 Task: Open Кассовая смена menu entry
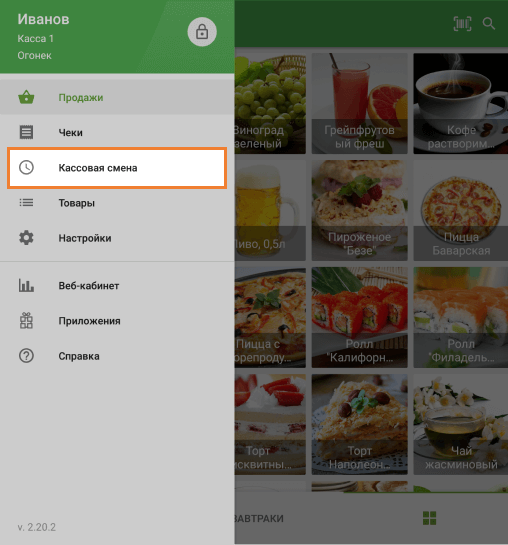[x=117, y=168]
